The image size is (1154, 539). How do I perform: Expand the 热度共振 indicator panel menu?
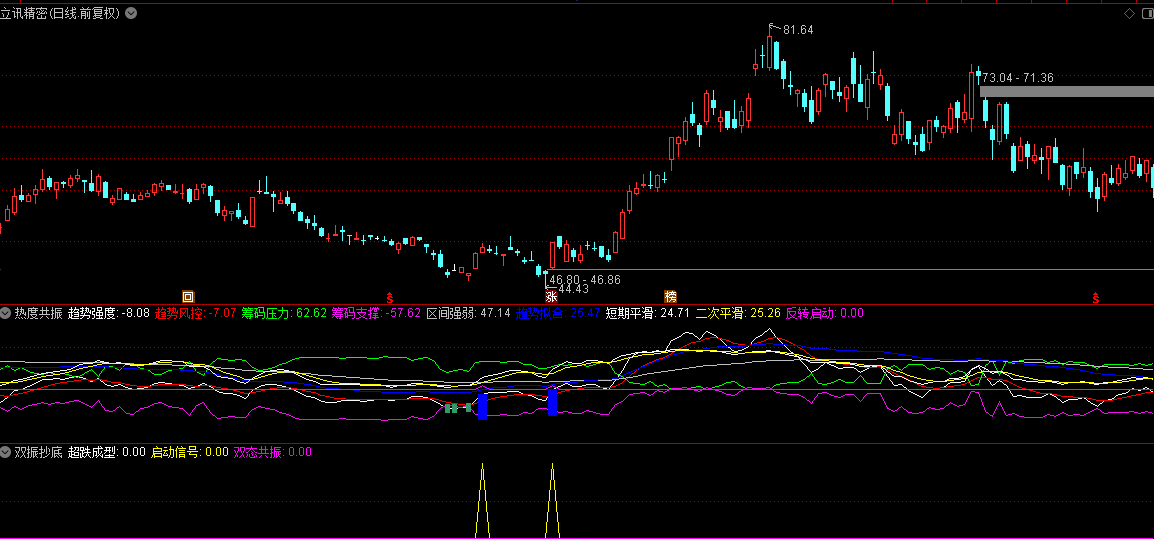[6, 313]
